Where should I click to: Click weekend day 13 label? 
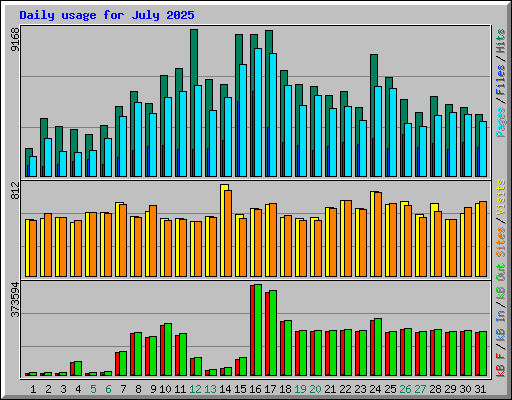(210, 389)
